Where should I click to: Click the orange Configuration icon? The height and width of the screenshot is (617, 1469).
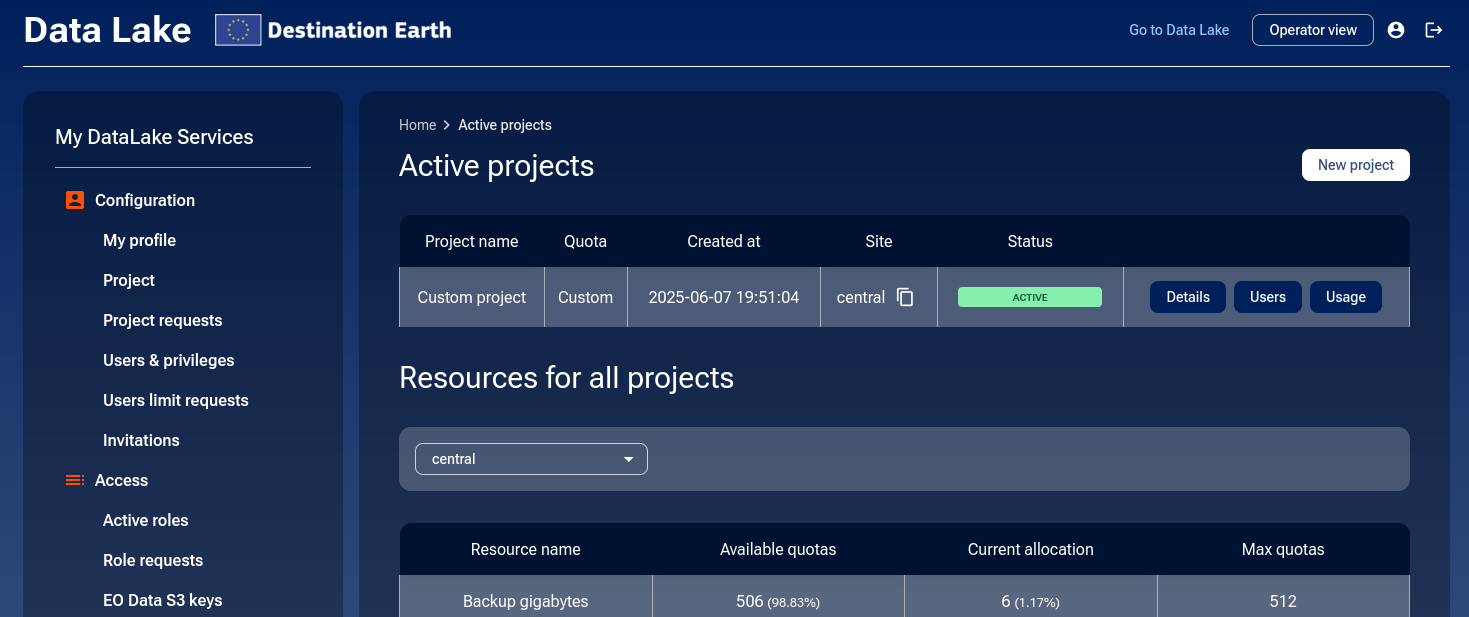click(74, 200)
